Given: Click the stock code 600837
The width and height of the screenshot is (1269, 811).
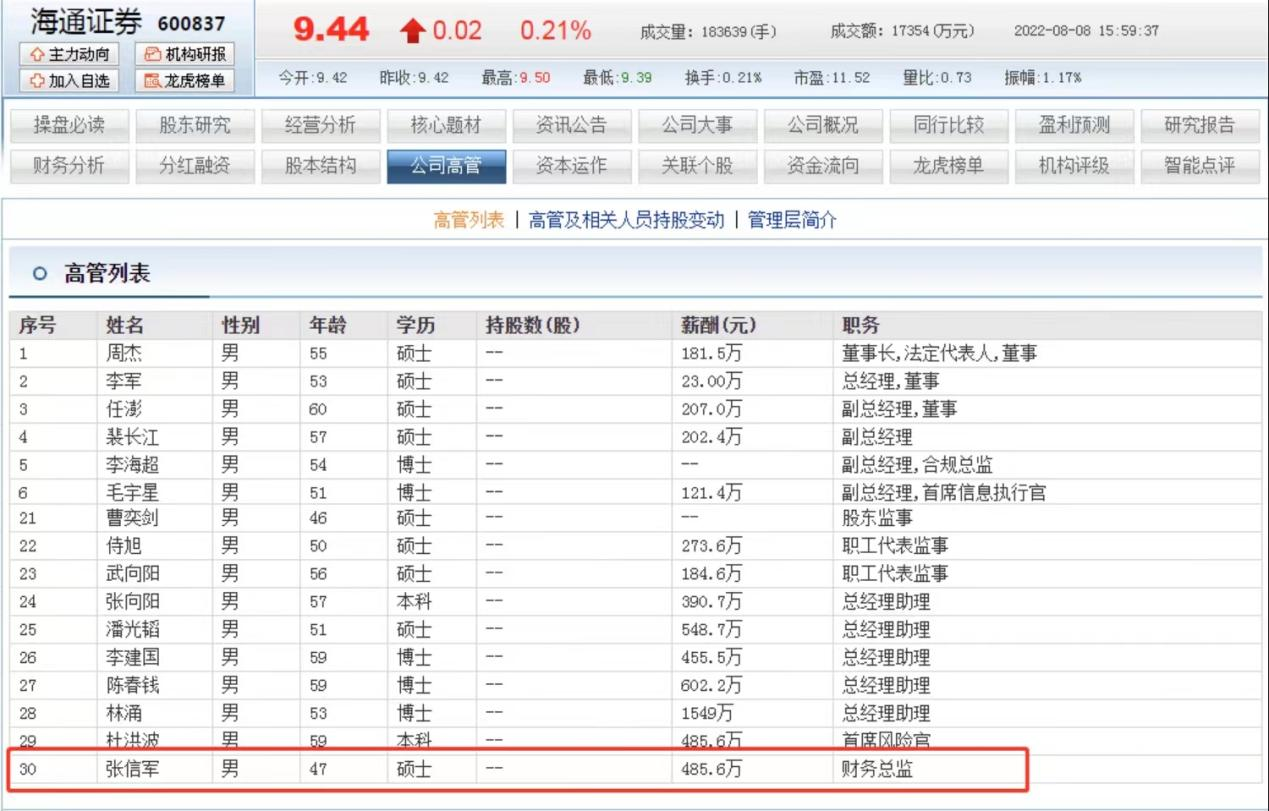Looking at the screenshot, I should coord(191,23).
